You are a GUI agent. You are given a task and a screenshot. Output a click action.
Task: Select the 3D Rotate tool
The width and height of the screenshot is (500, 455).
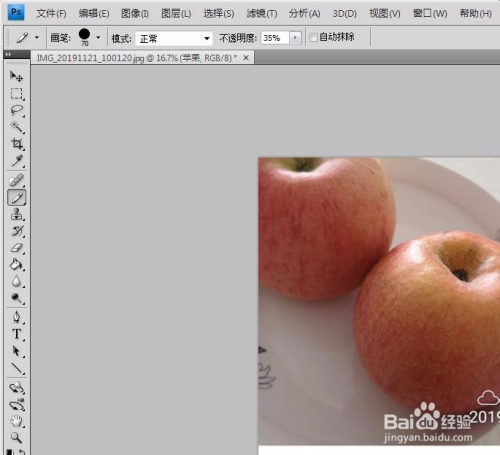click(16, 388)
